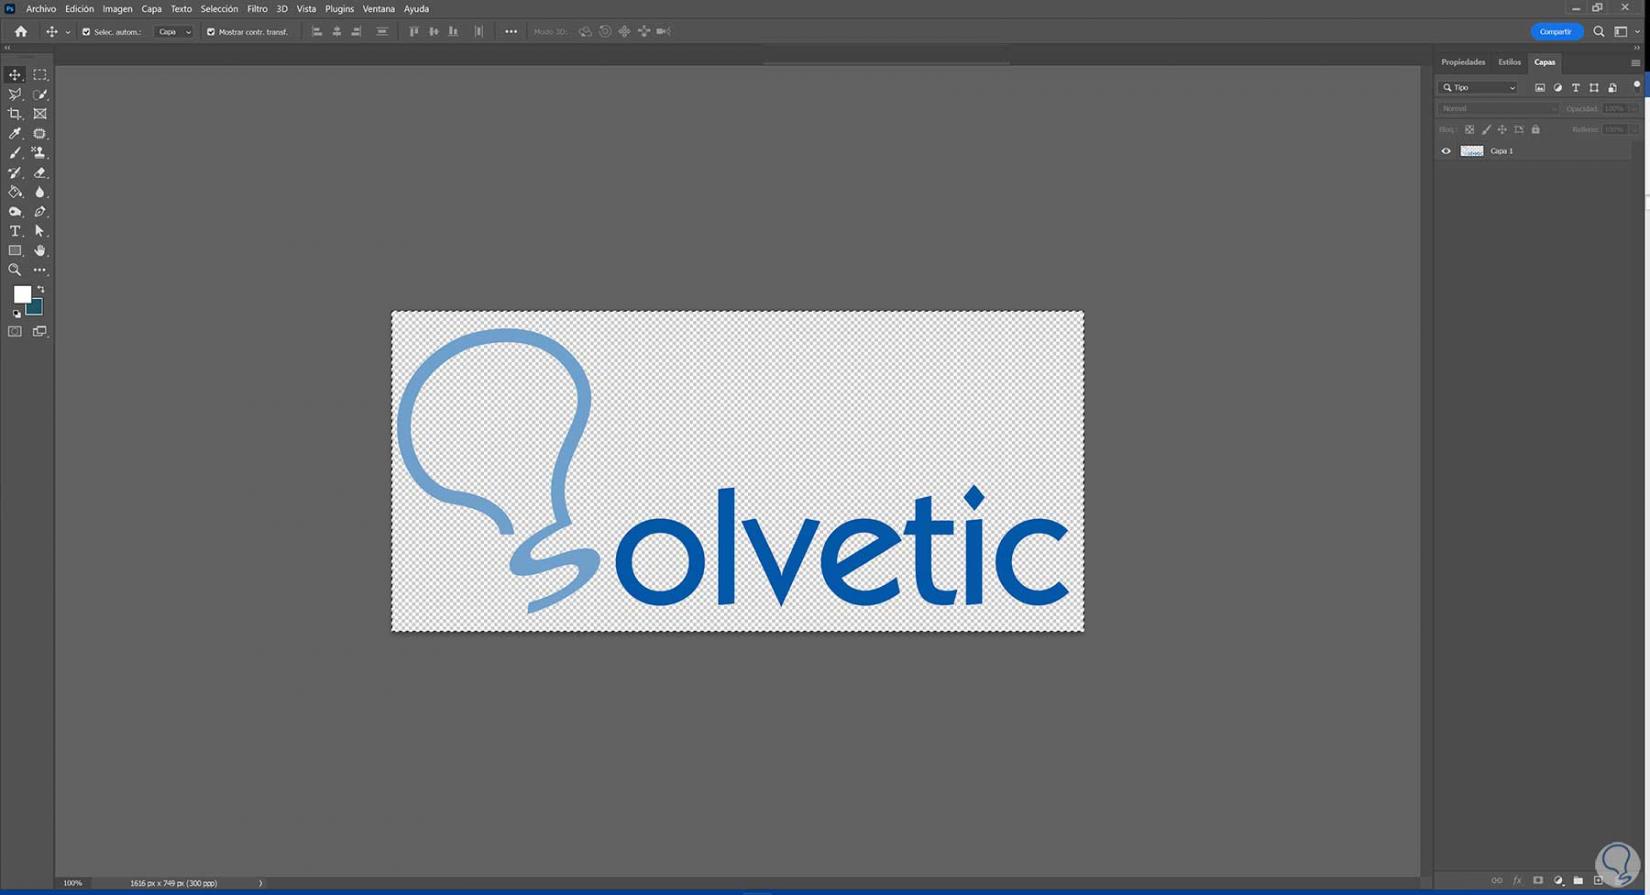Viewport: 1650px width, 895px height.
Task: Toggle shape layer filter
Action: click(1594, 88)
